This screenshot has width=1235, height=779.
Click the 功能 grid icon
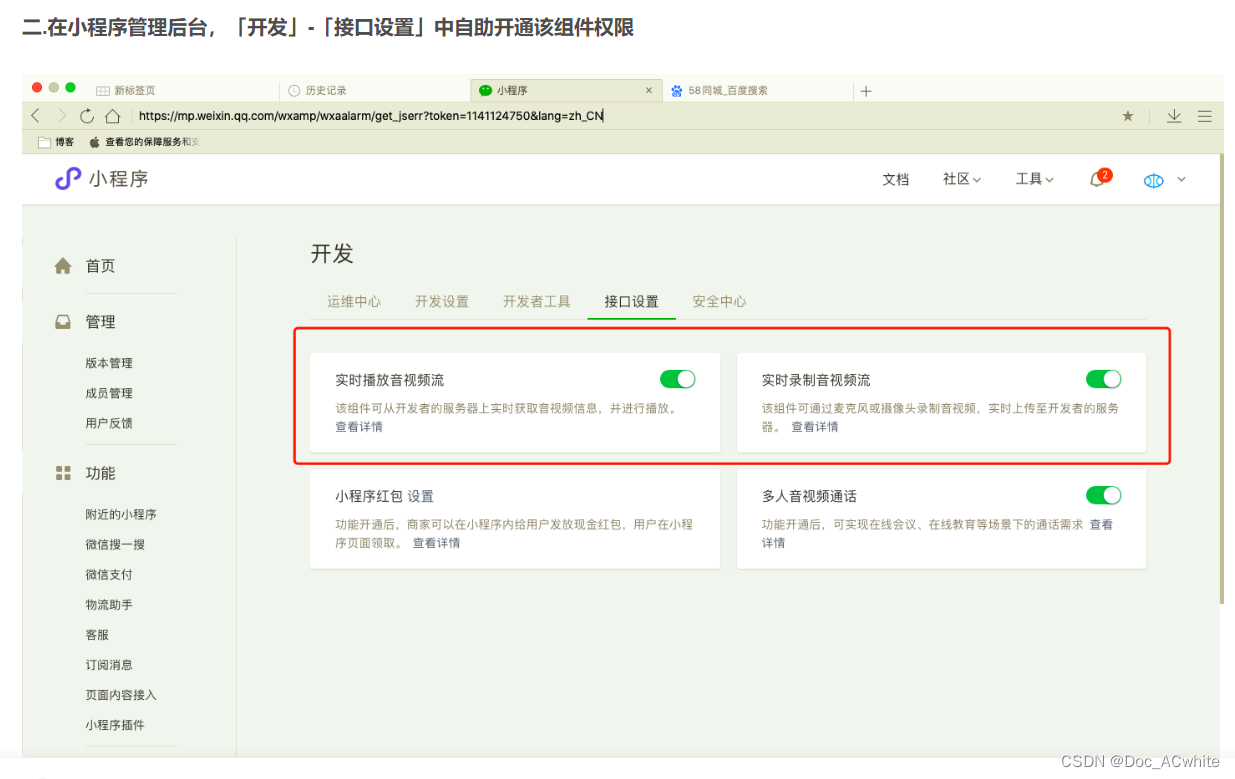pos(63,473)
